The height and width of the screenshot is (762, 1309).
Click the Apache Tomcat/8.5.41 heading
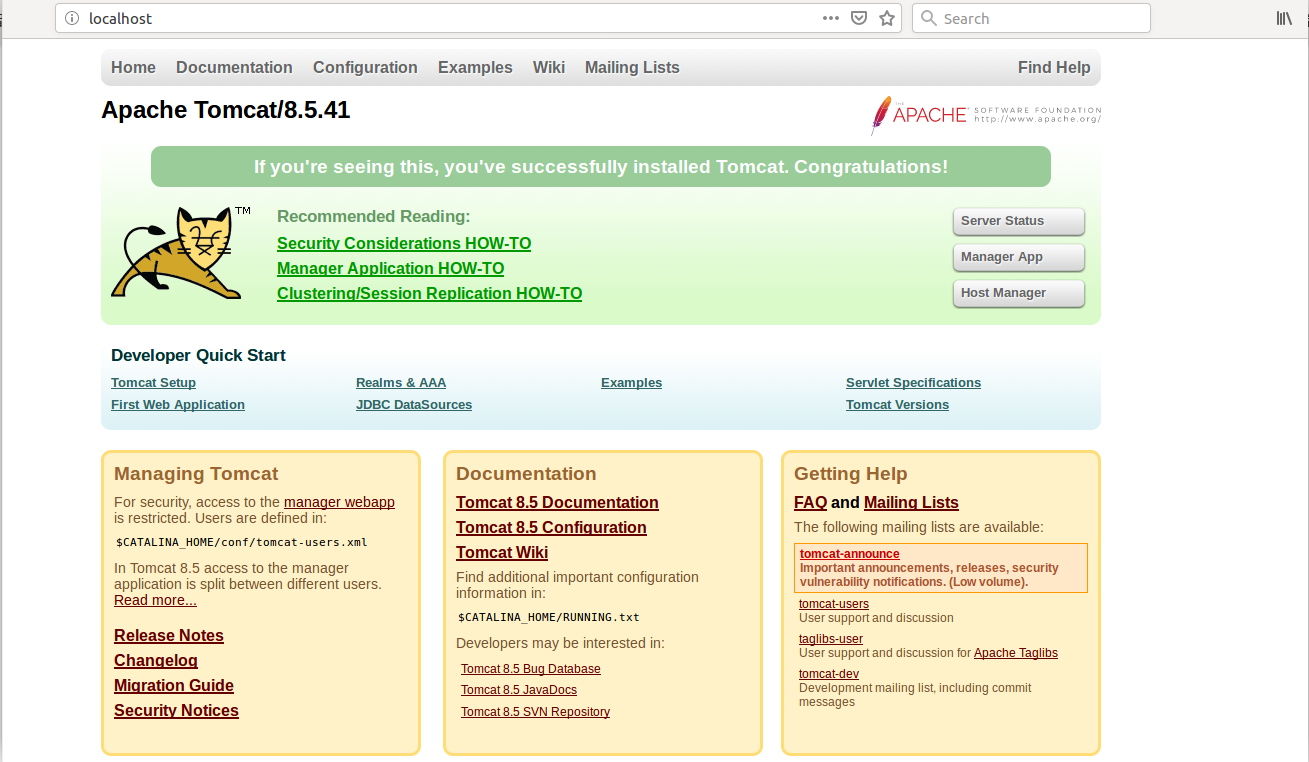[x=226, y=110]
